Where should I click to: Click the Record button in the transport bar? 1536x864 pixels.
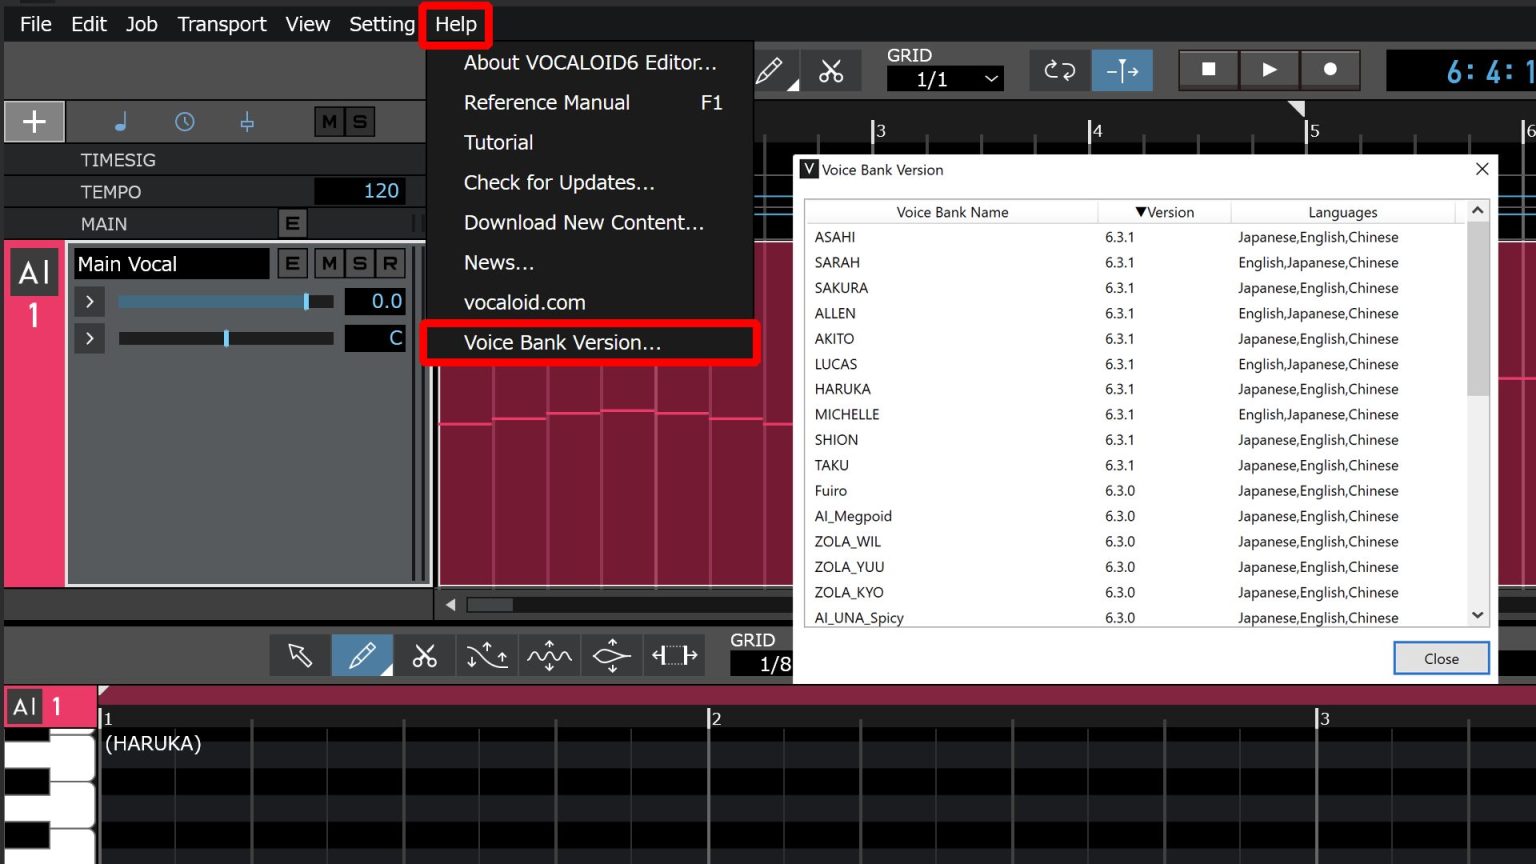pos(1330,70)
